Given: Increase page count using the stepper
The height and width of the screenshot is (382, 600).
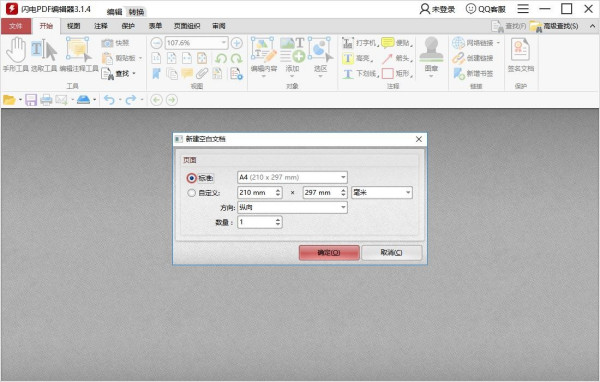Looking at the screenshot, I should tap(278, 220).
